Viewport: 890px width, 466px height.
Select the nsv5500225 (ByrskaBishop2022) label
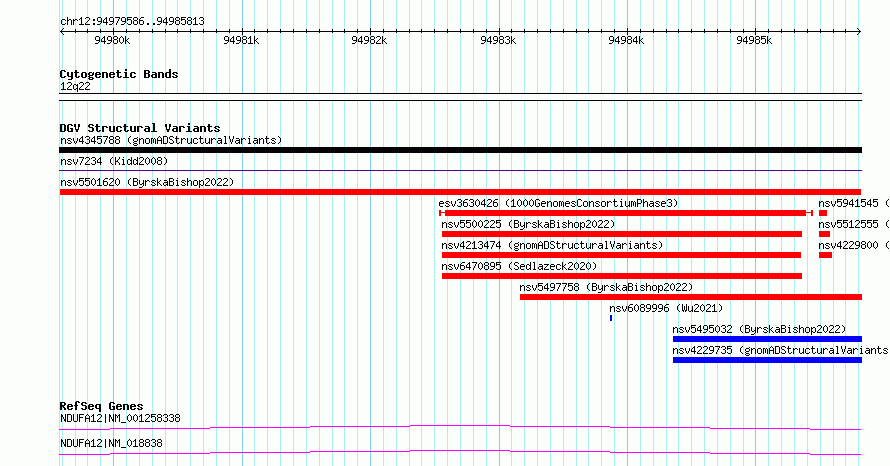528,224
